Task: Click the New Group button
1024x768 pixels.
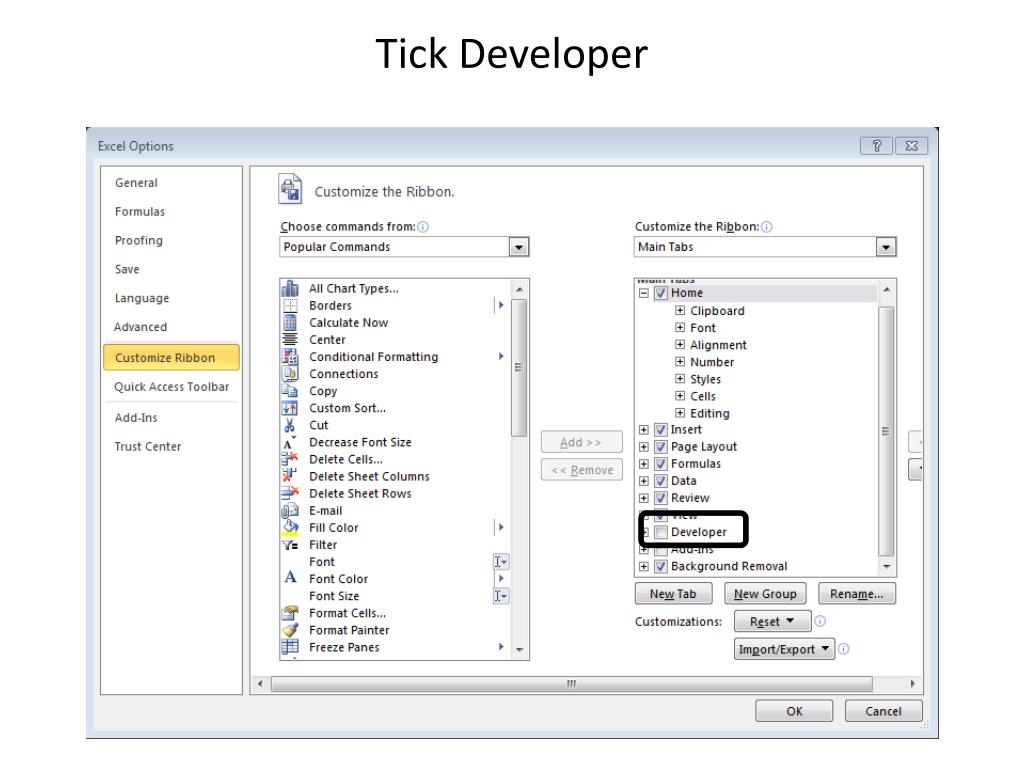Action: pos(765,594)
